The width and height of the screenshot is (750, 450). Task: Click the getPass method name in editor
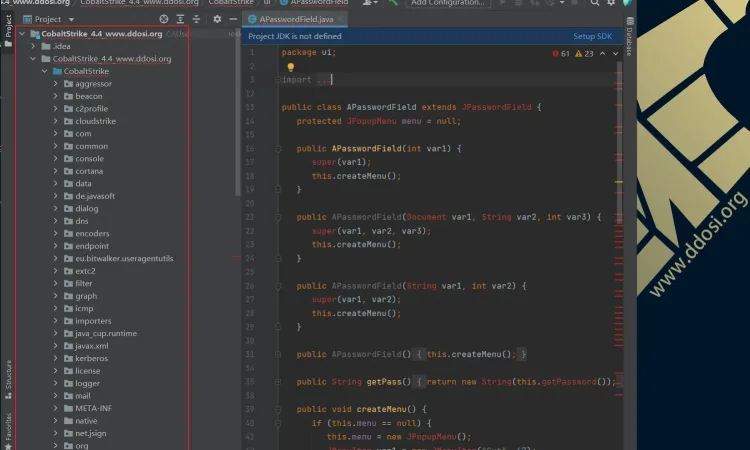(384, 382)
